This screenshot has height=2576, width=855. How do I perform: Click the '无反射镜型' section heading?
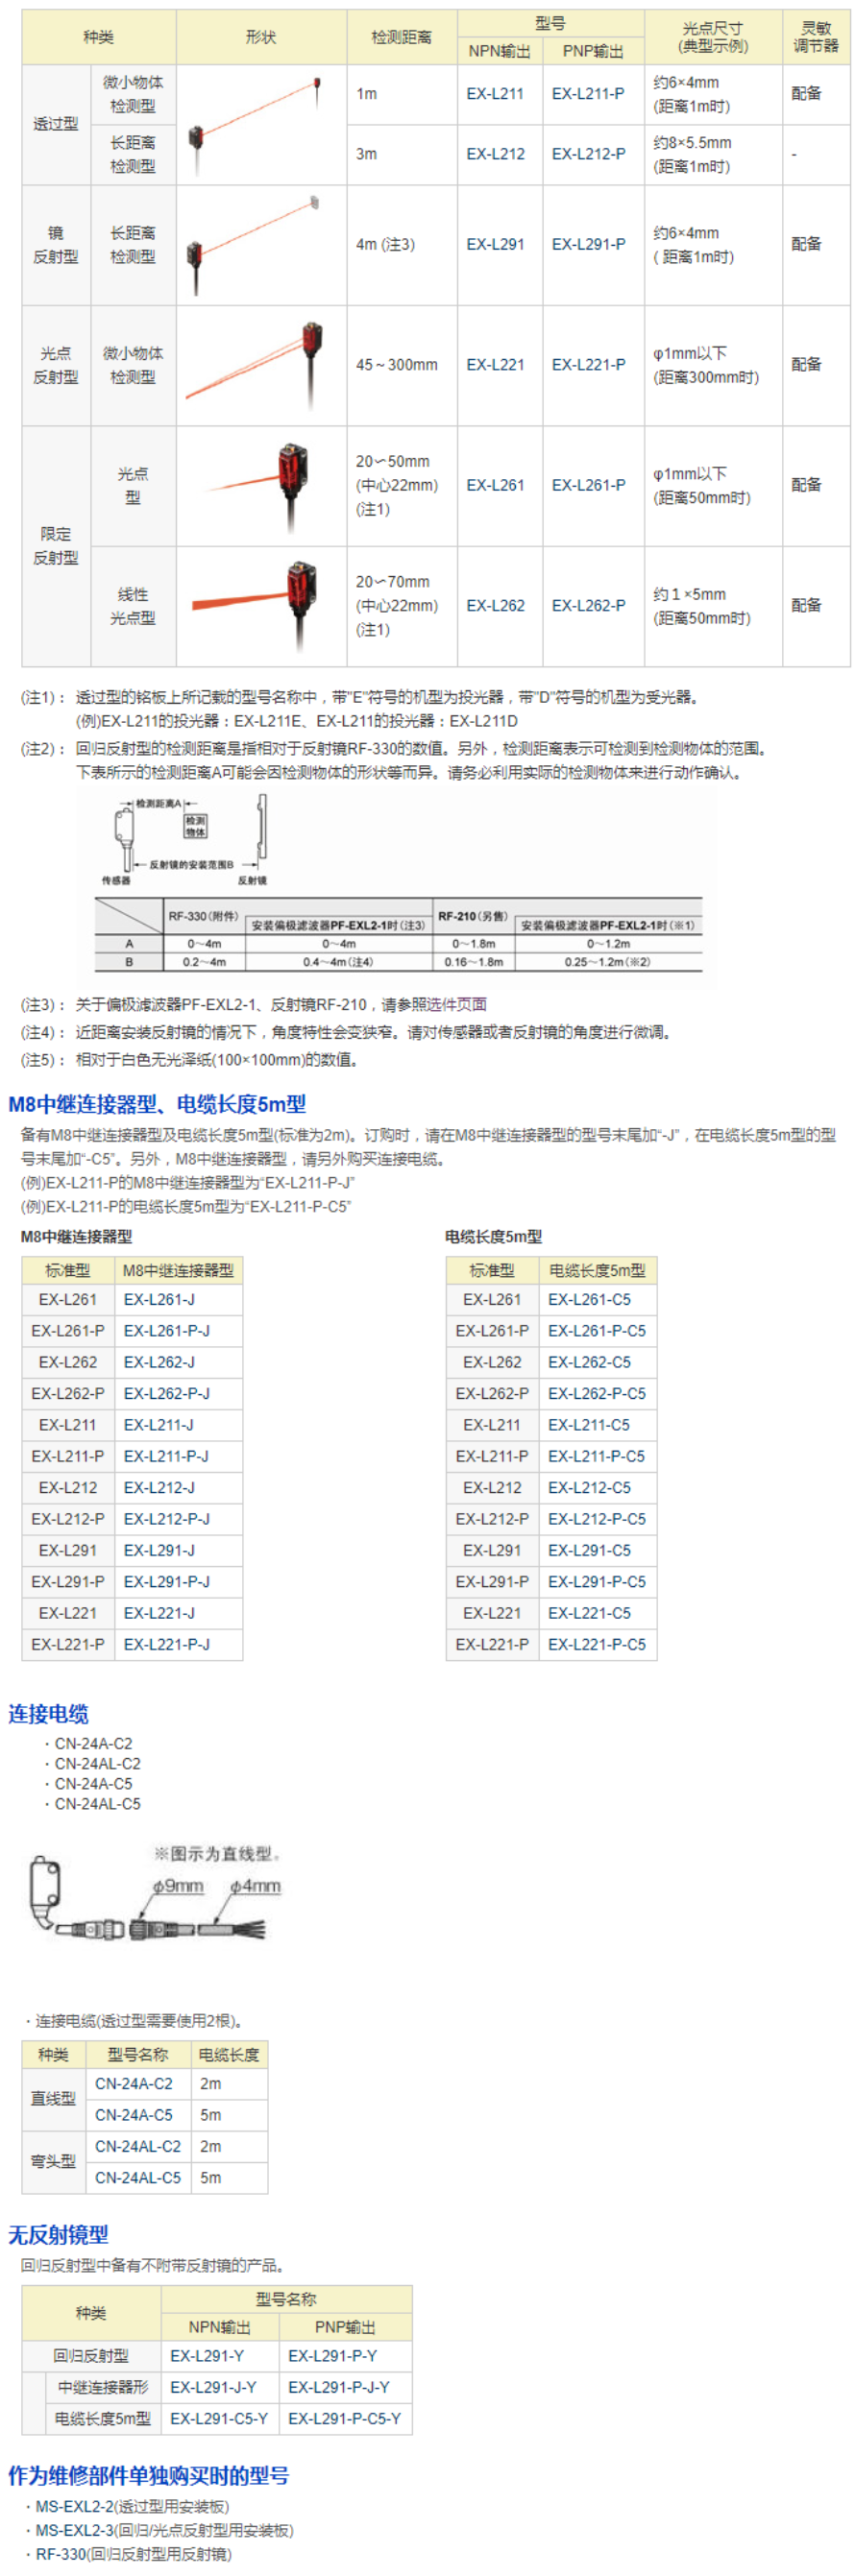58,2235
